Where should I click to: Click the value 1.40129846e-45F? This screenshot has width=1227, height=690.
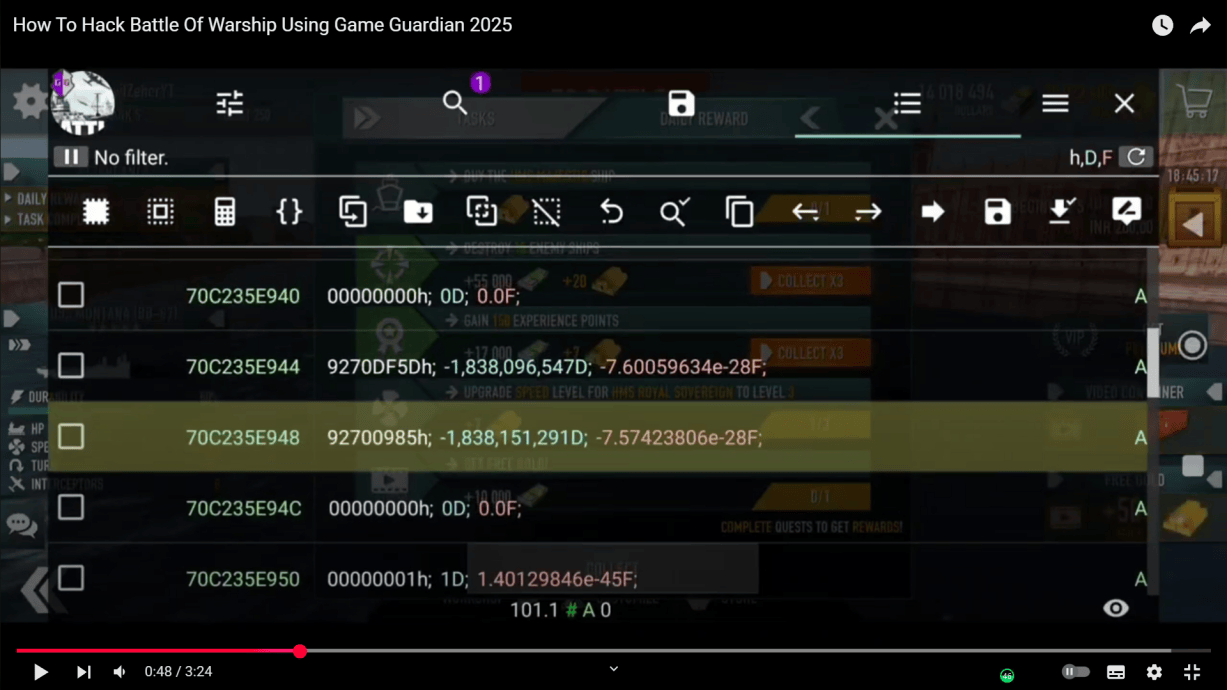pos(557,579)
